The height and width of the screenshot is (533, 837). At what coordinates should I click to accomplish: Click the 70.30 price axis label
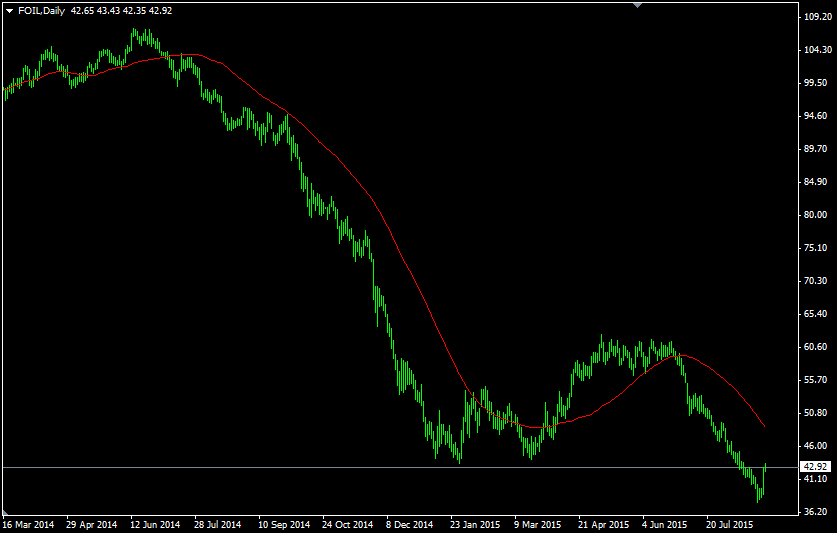pyautogui.click(x=818, y=281)
